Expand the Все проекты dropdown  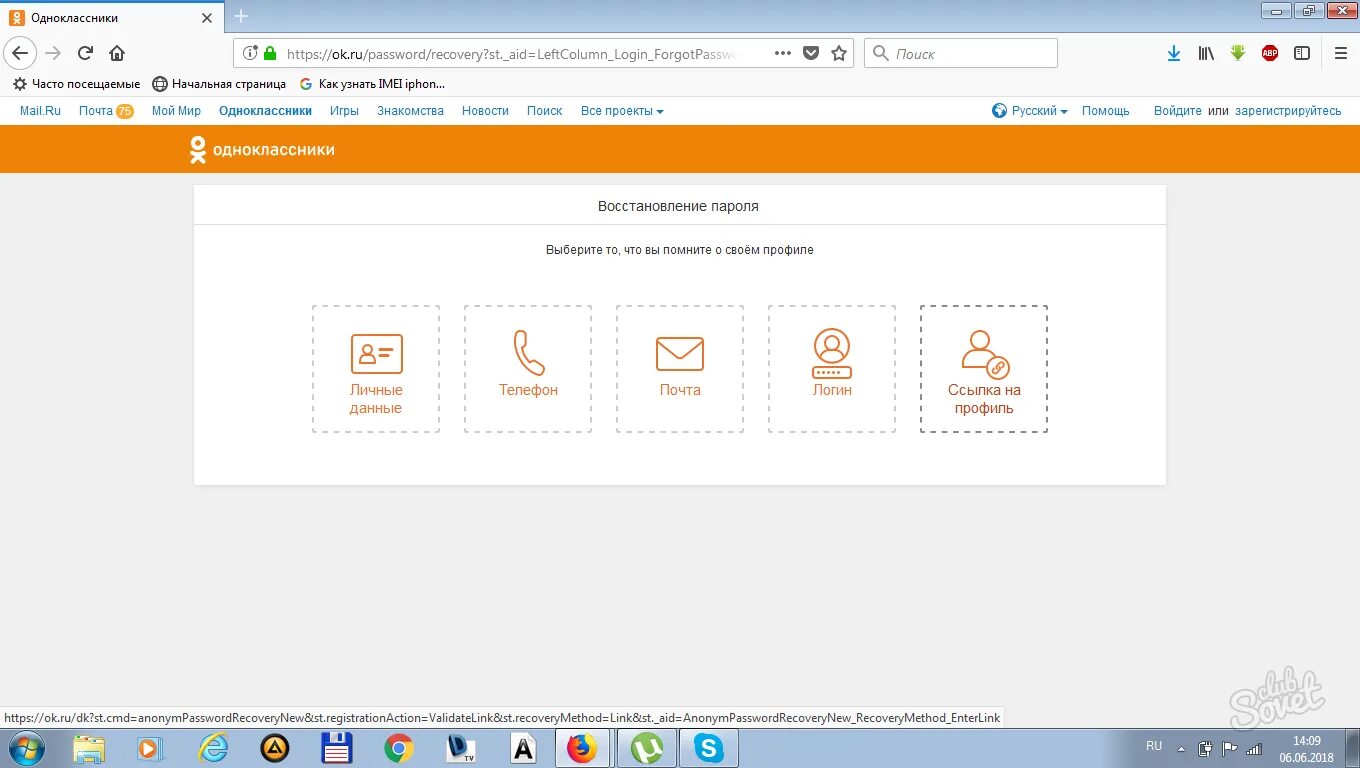622,111
